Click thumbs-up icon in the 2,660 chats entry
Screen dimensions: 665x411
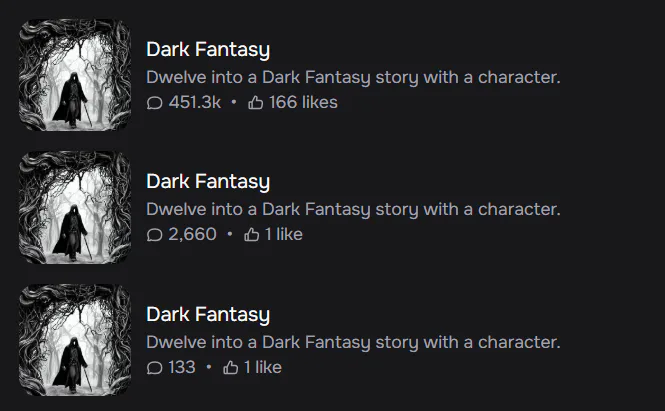(x=251, y=234)
